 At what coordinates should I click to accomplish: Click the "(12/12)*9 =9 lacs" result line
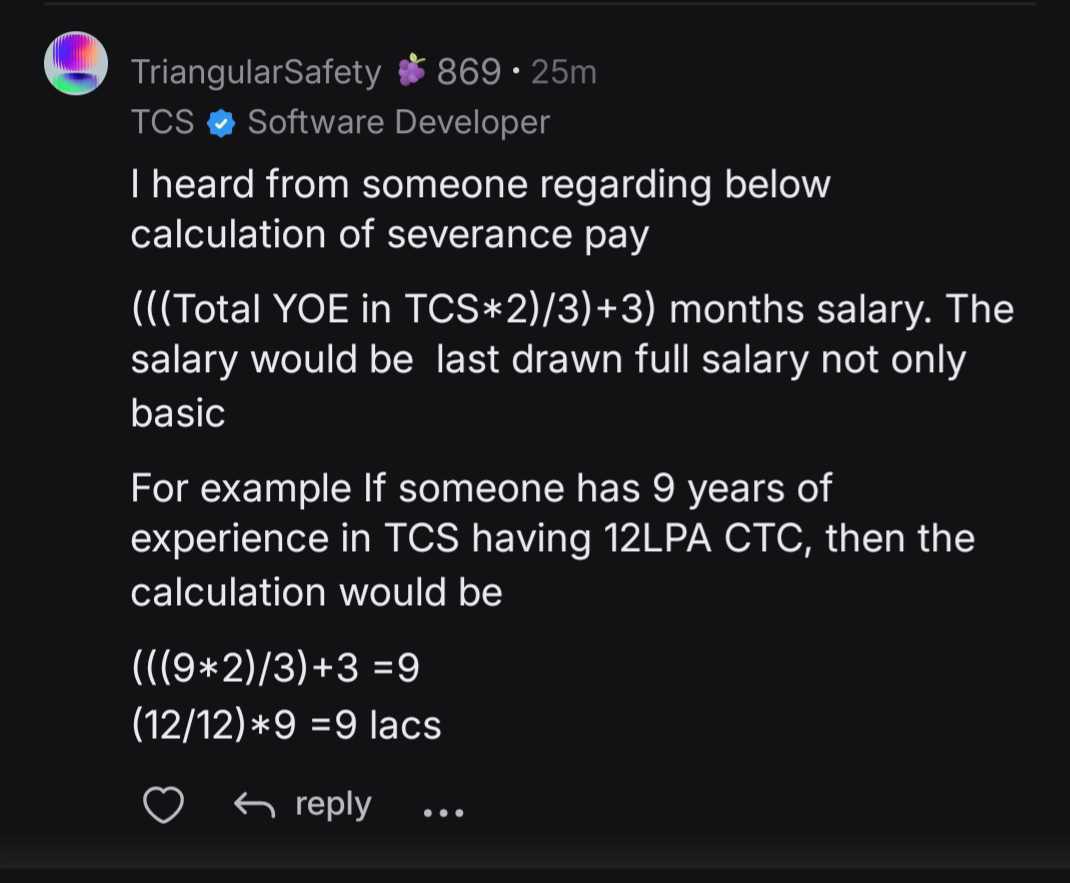[x=286, y=724]
